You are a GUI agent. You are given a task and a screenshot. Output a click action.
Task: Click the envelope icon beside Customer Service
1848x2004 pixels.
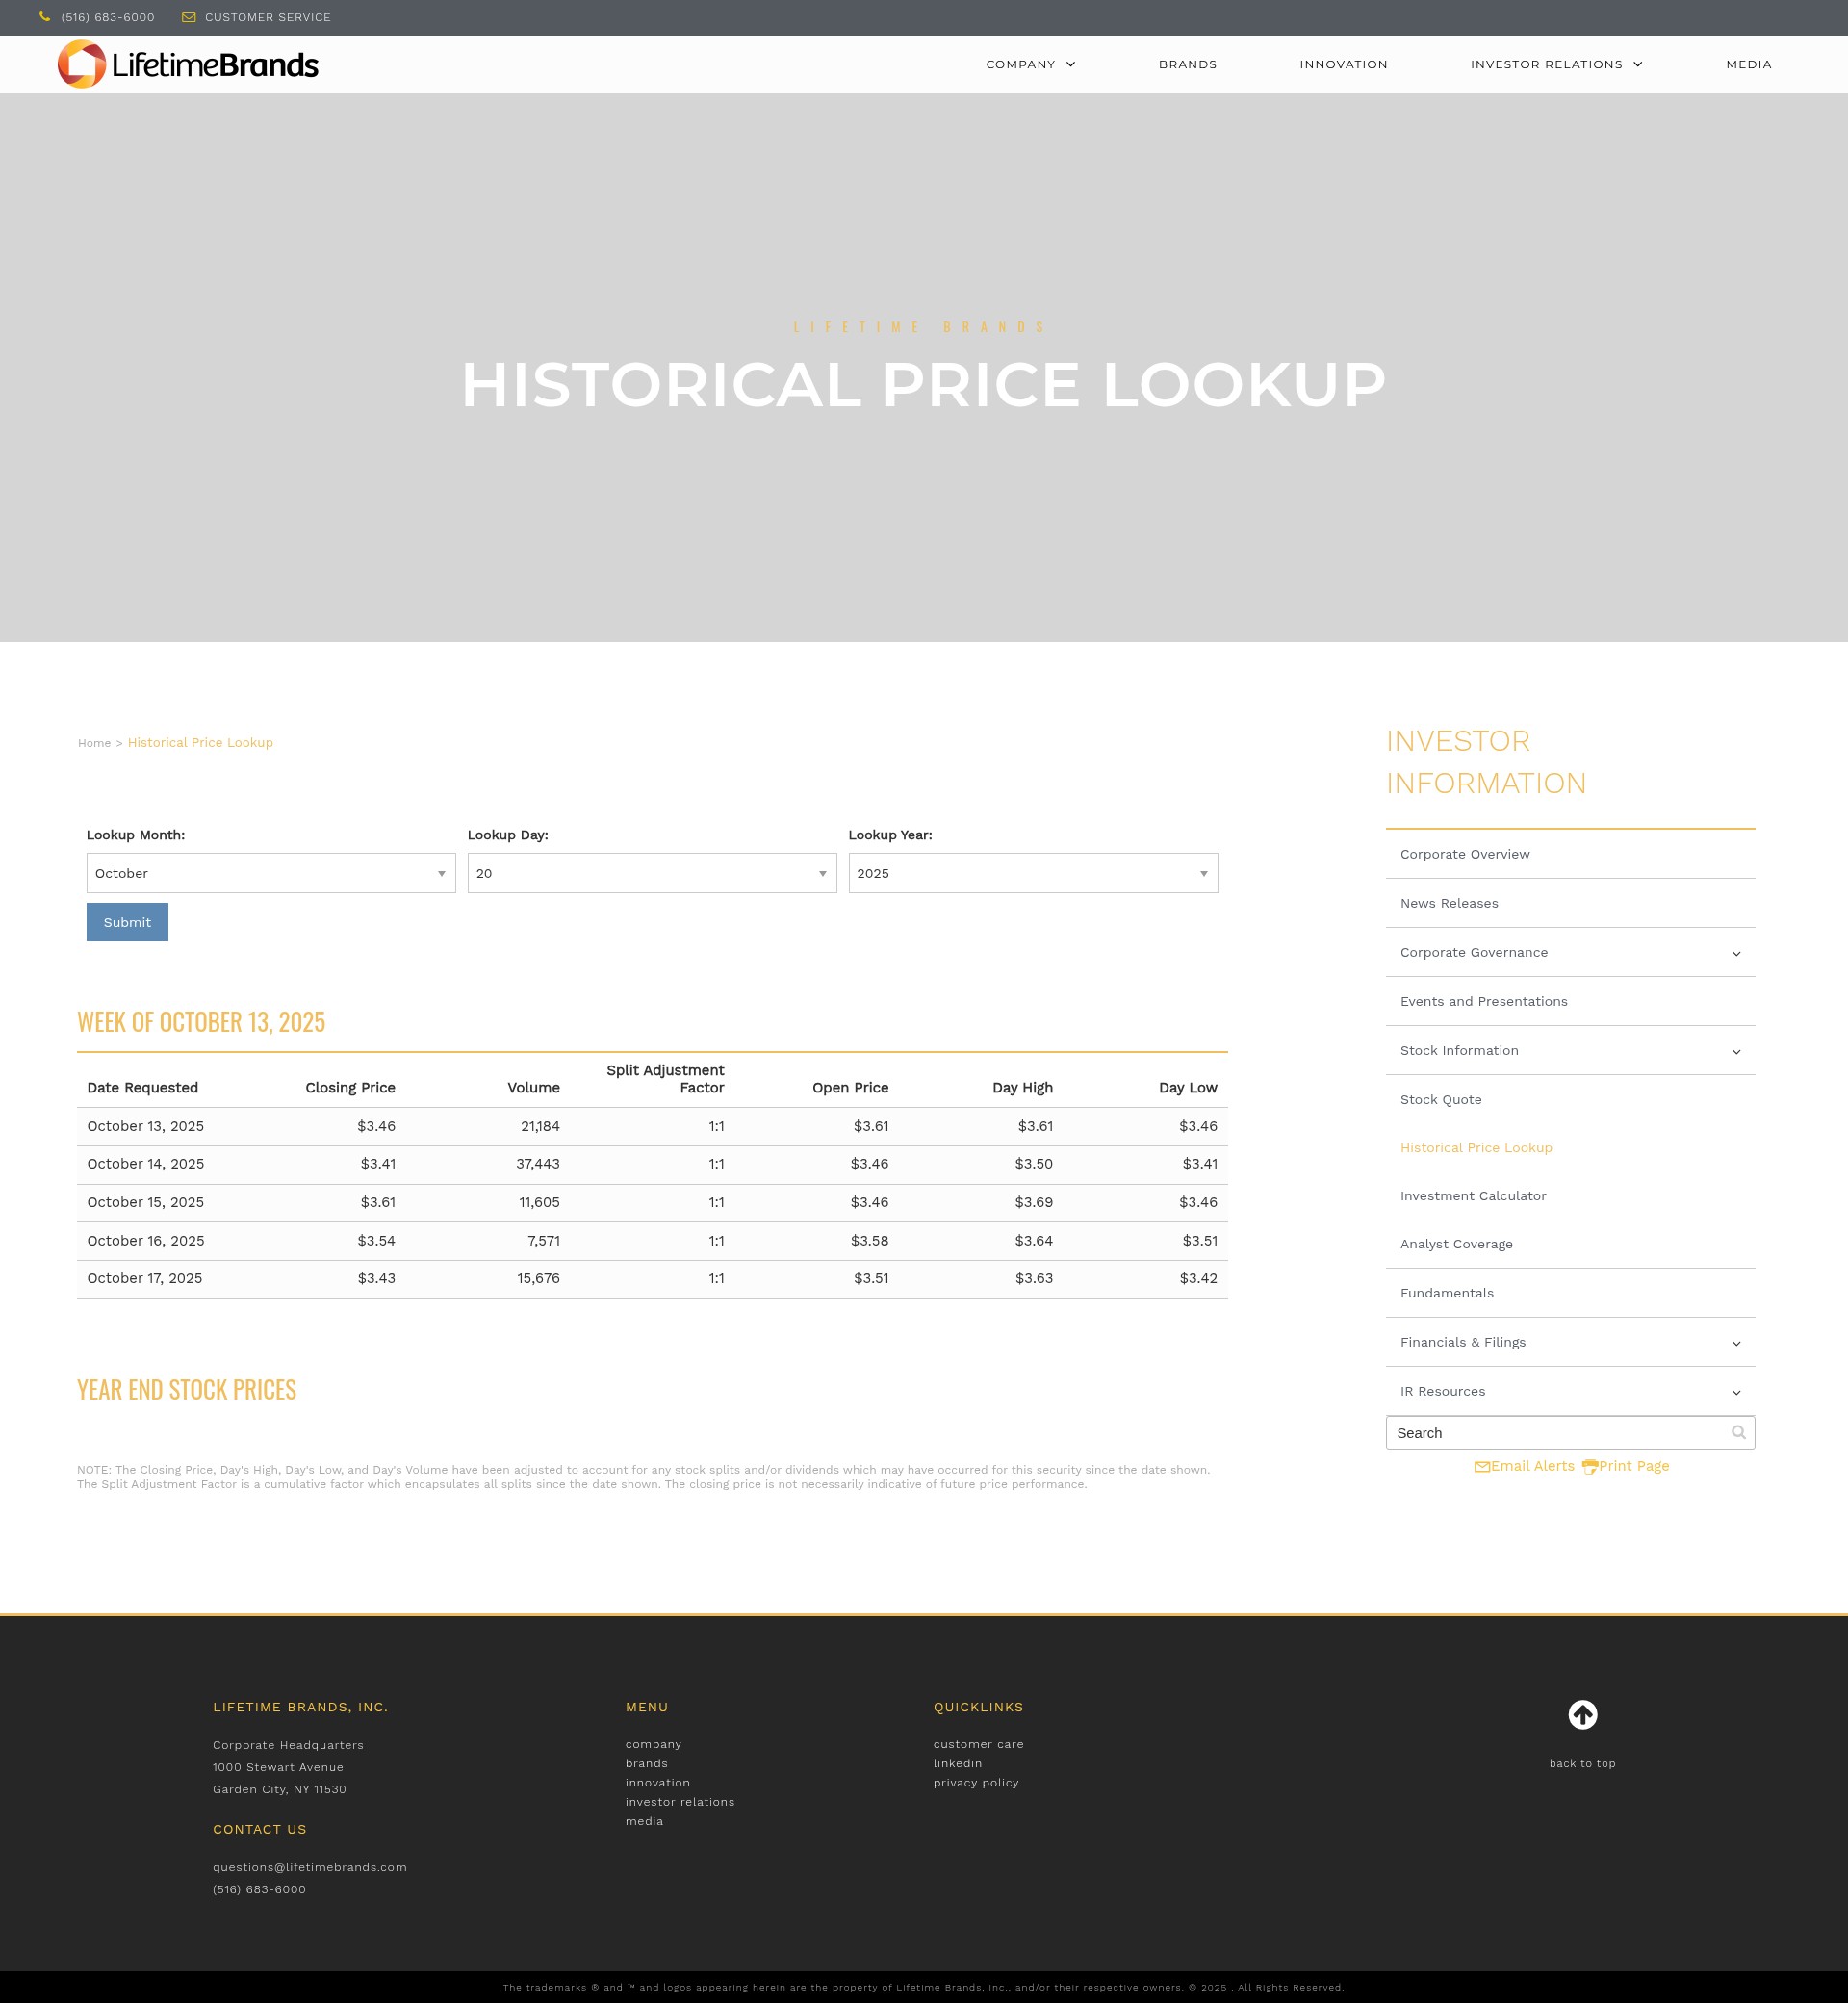[x=189, y=17]
